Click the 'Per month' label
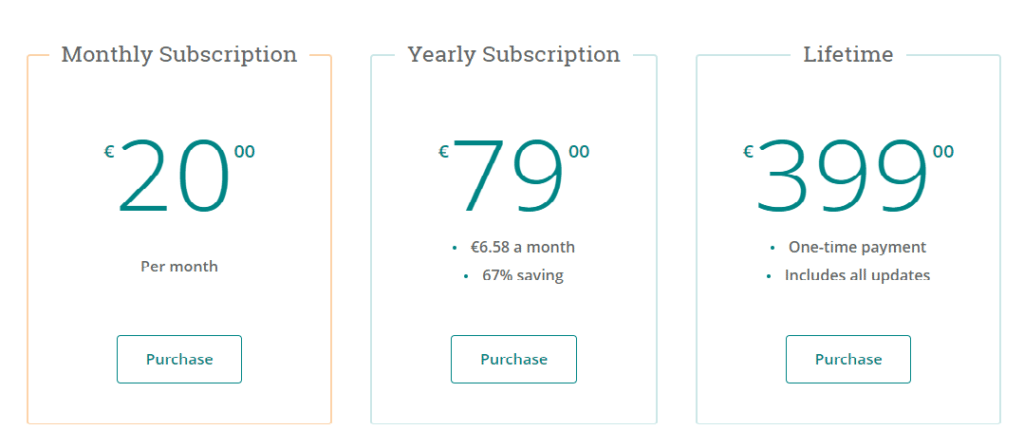The height and width of the screenshot is (430, 1024). tap(179, 267)
